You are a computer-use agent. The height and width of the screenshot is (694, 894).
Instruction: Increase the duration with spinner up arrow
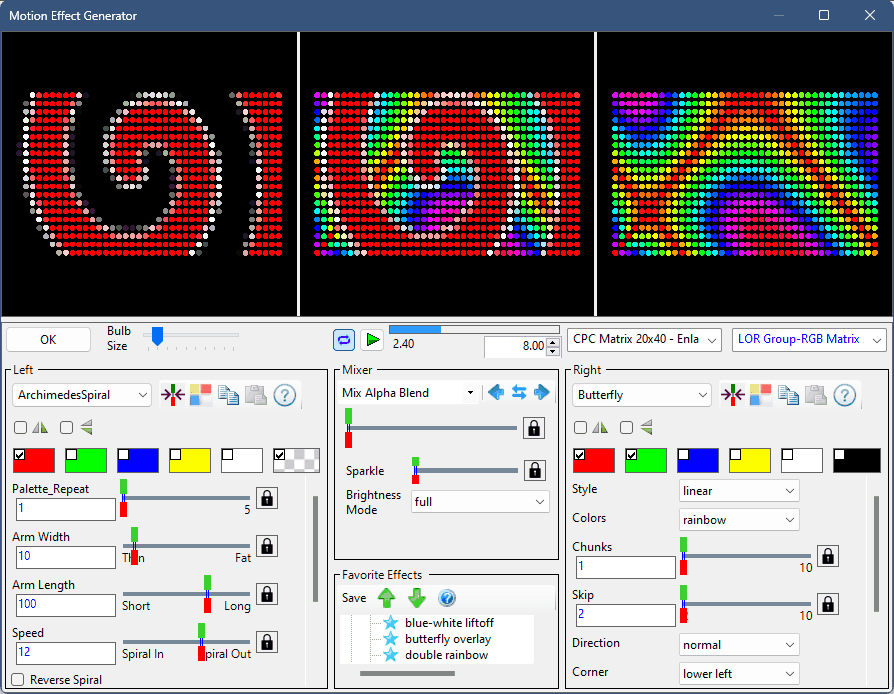552,342
